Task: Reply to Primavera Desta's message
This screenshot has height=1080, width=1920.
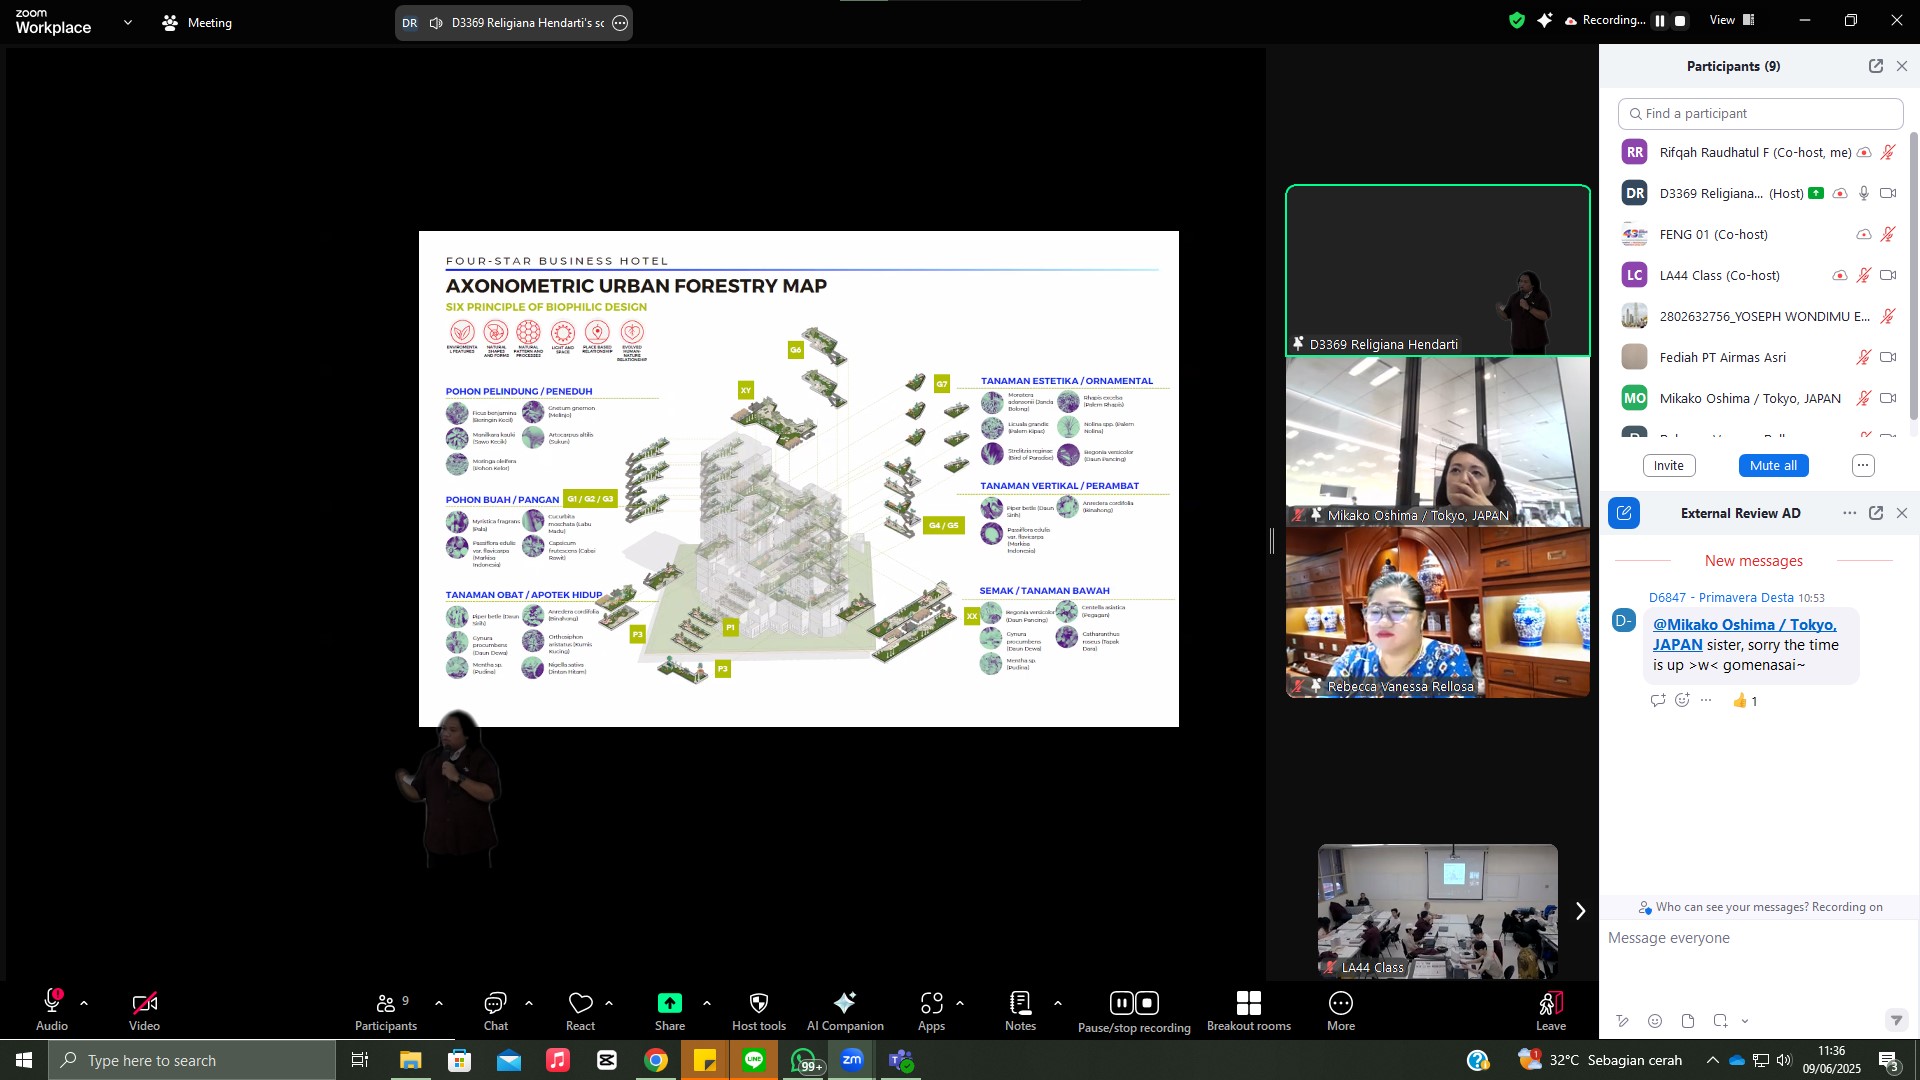Action: click(x=1658, y=700)
